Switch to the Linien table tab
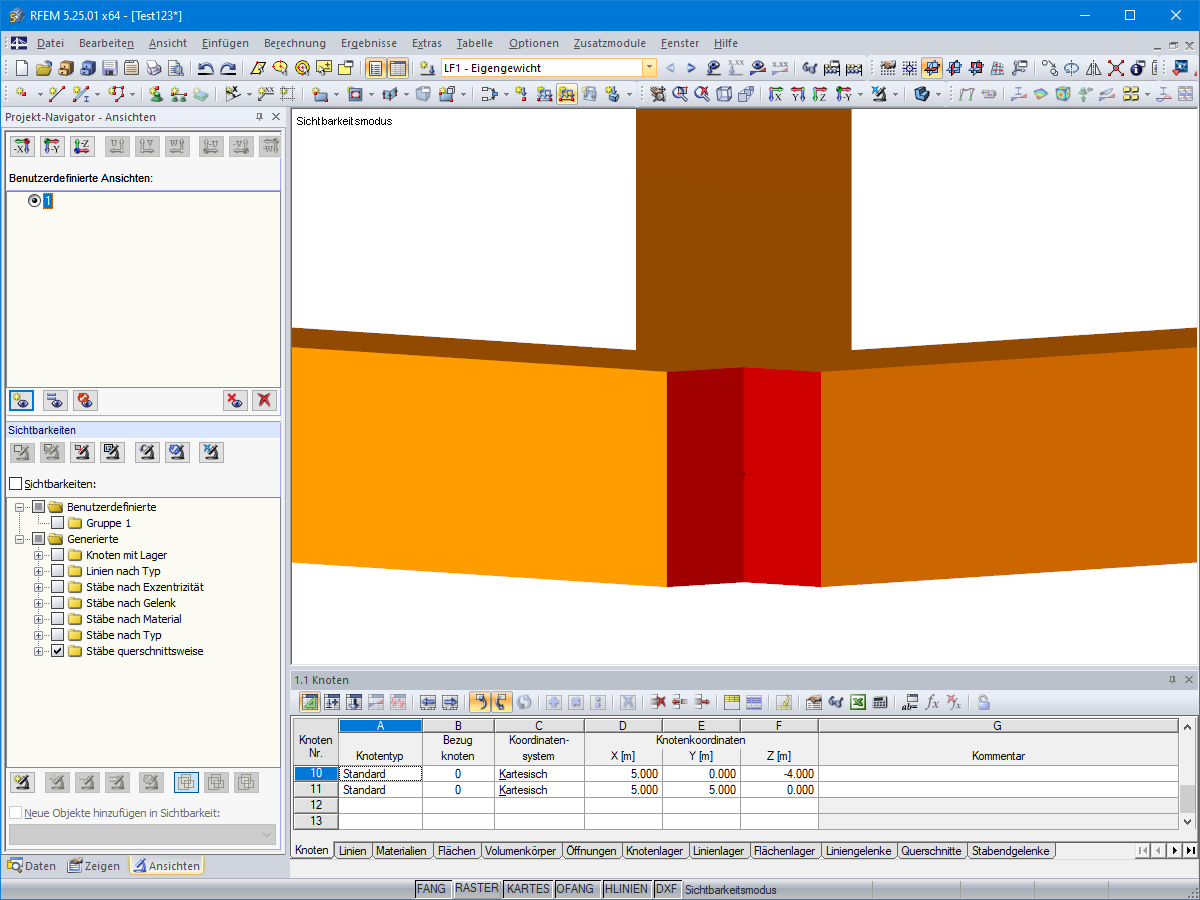The height and width of the screenshot is (900, 1200). [352, 851]
